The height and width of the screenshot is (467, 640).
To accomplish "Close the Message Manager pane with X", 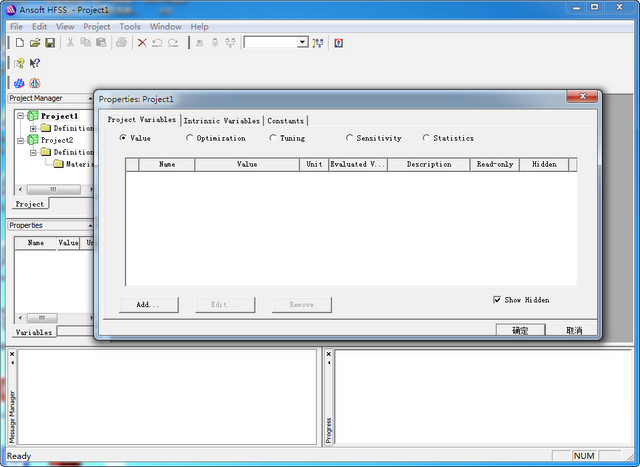I will [x=12, y=354].
